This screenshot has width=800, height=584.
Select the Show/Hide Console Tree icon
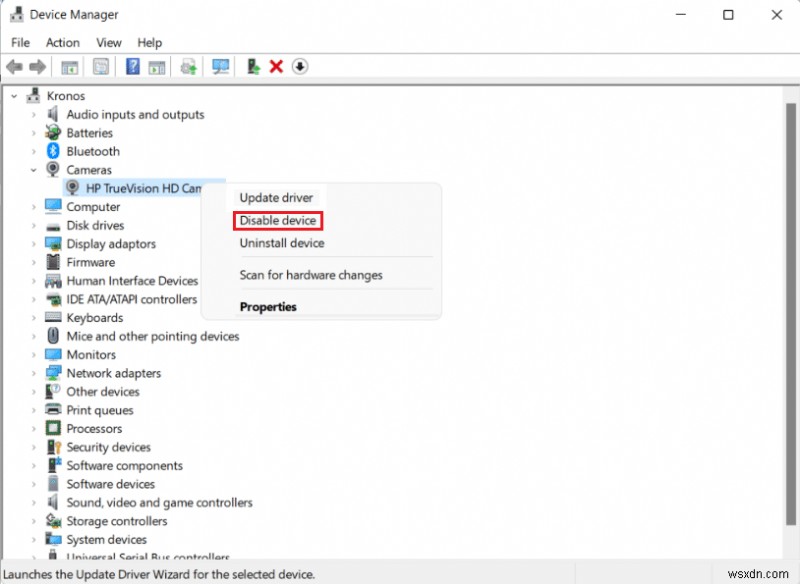(69, 66)
